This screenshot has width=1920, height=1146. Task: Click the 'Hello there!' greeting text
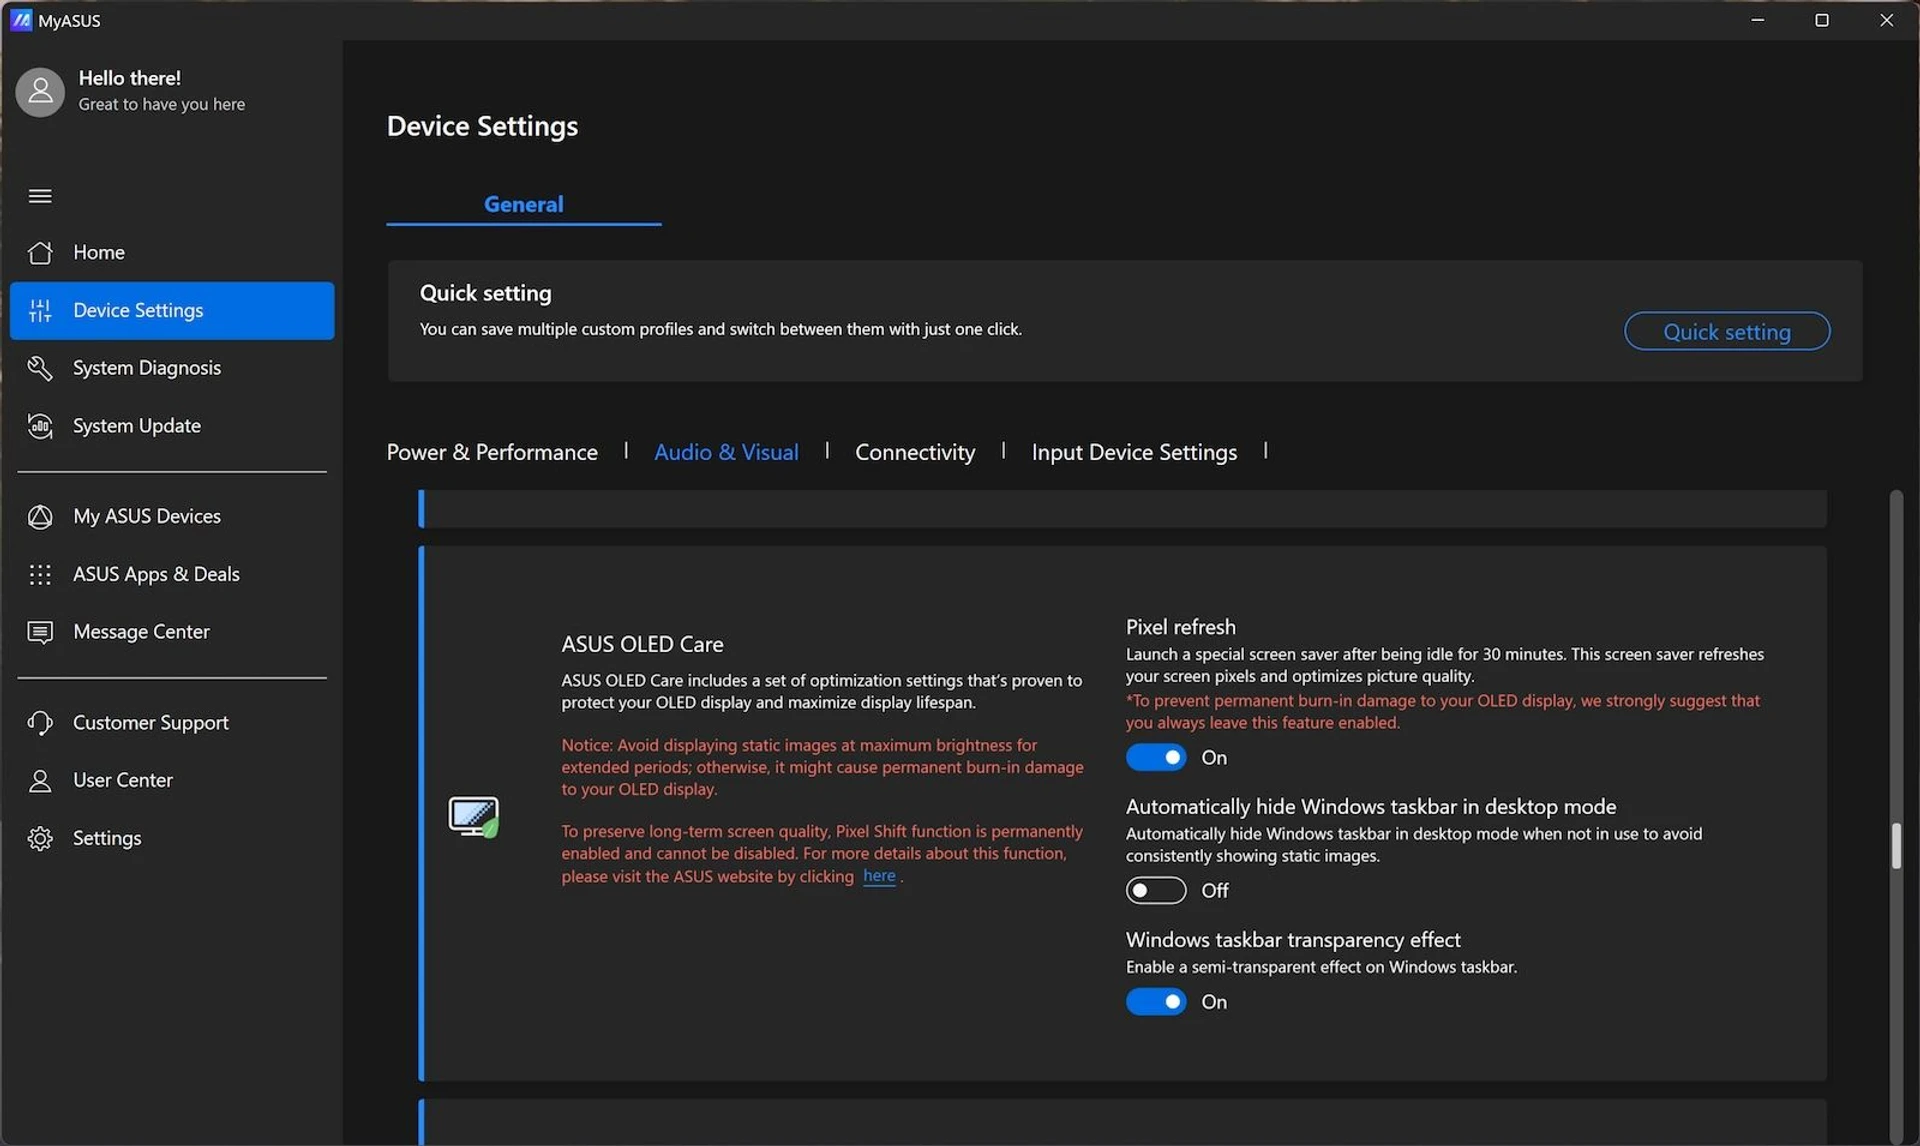click(130, 78)
